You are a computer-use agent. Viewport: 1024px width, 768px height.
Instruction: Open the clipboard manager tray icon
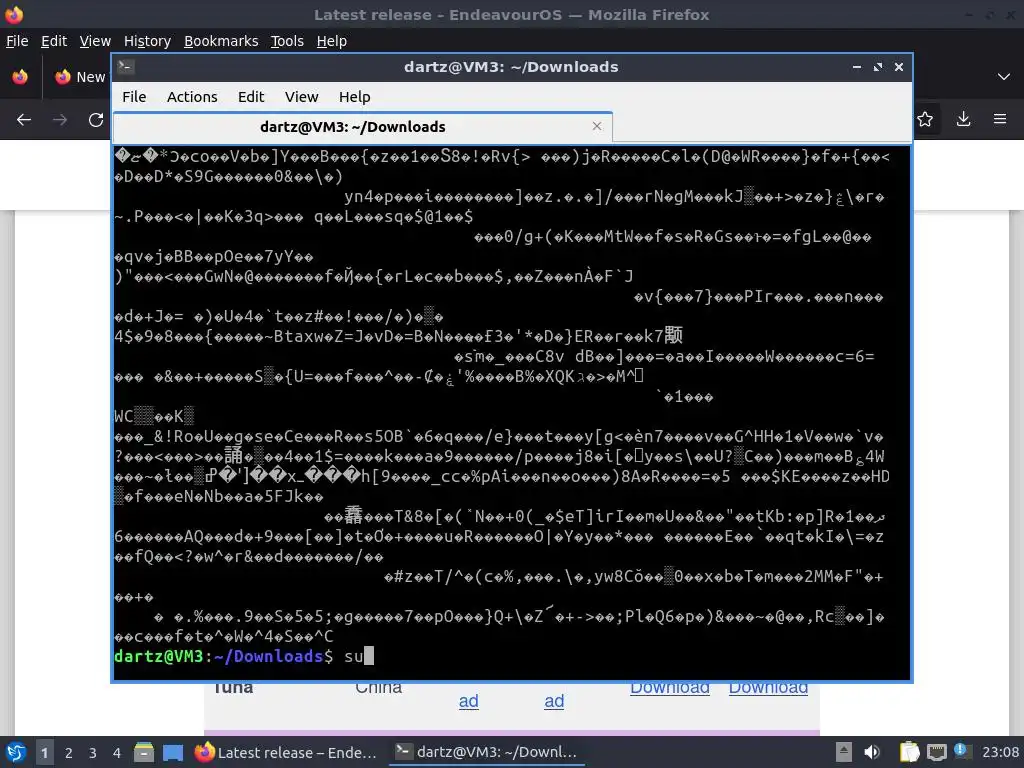tap(909, 752)
